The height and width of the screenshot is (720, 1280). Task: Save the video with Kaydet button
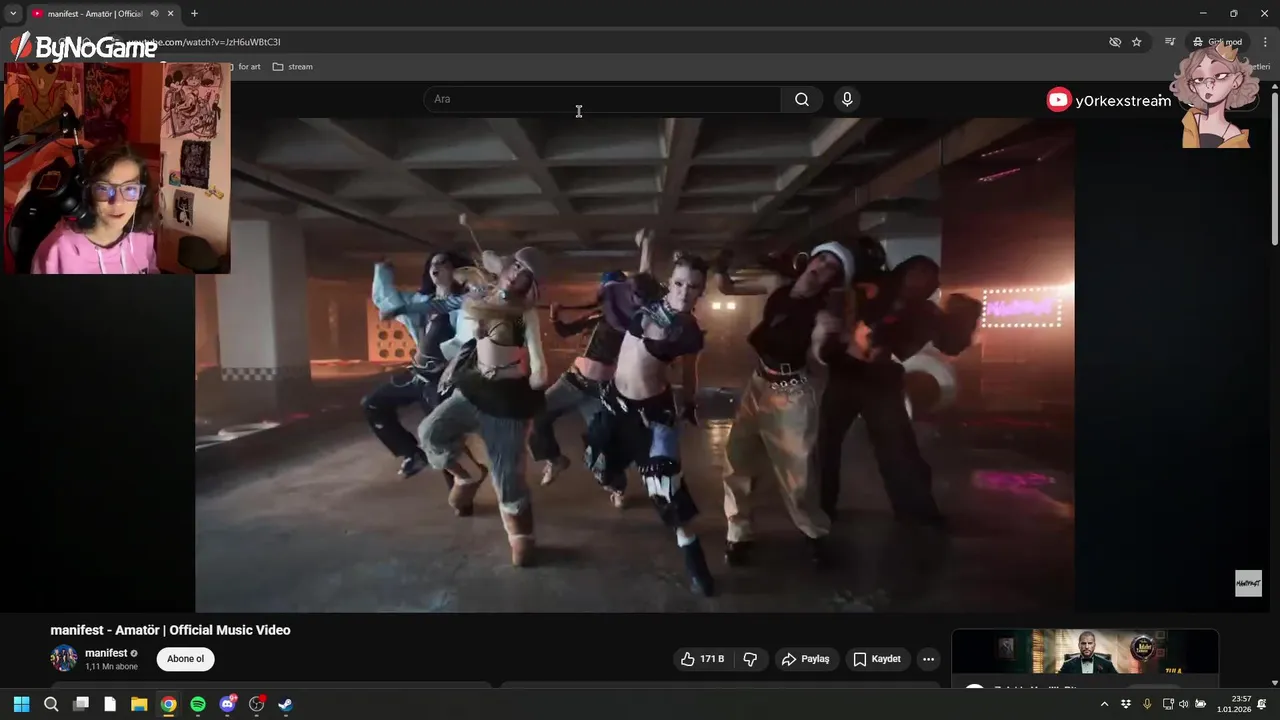(877, 659)
